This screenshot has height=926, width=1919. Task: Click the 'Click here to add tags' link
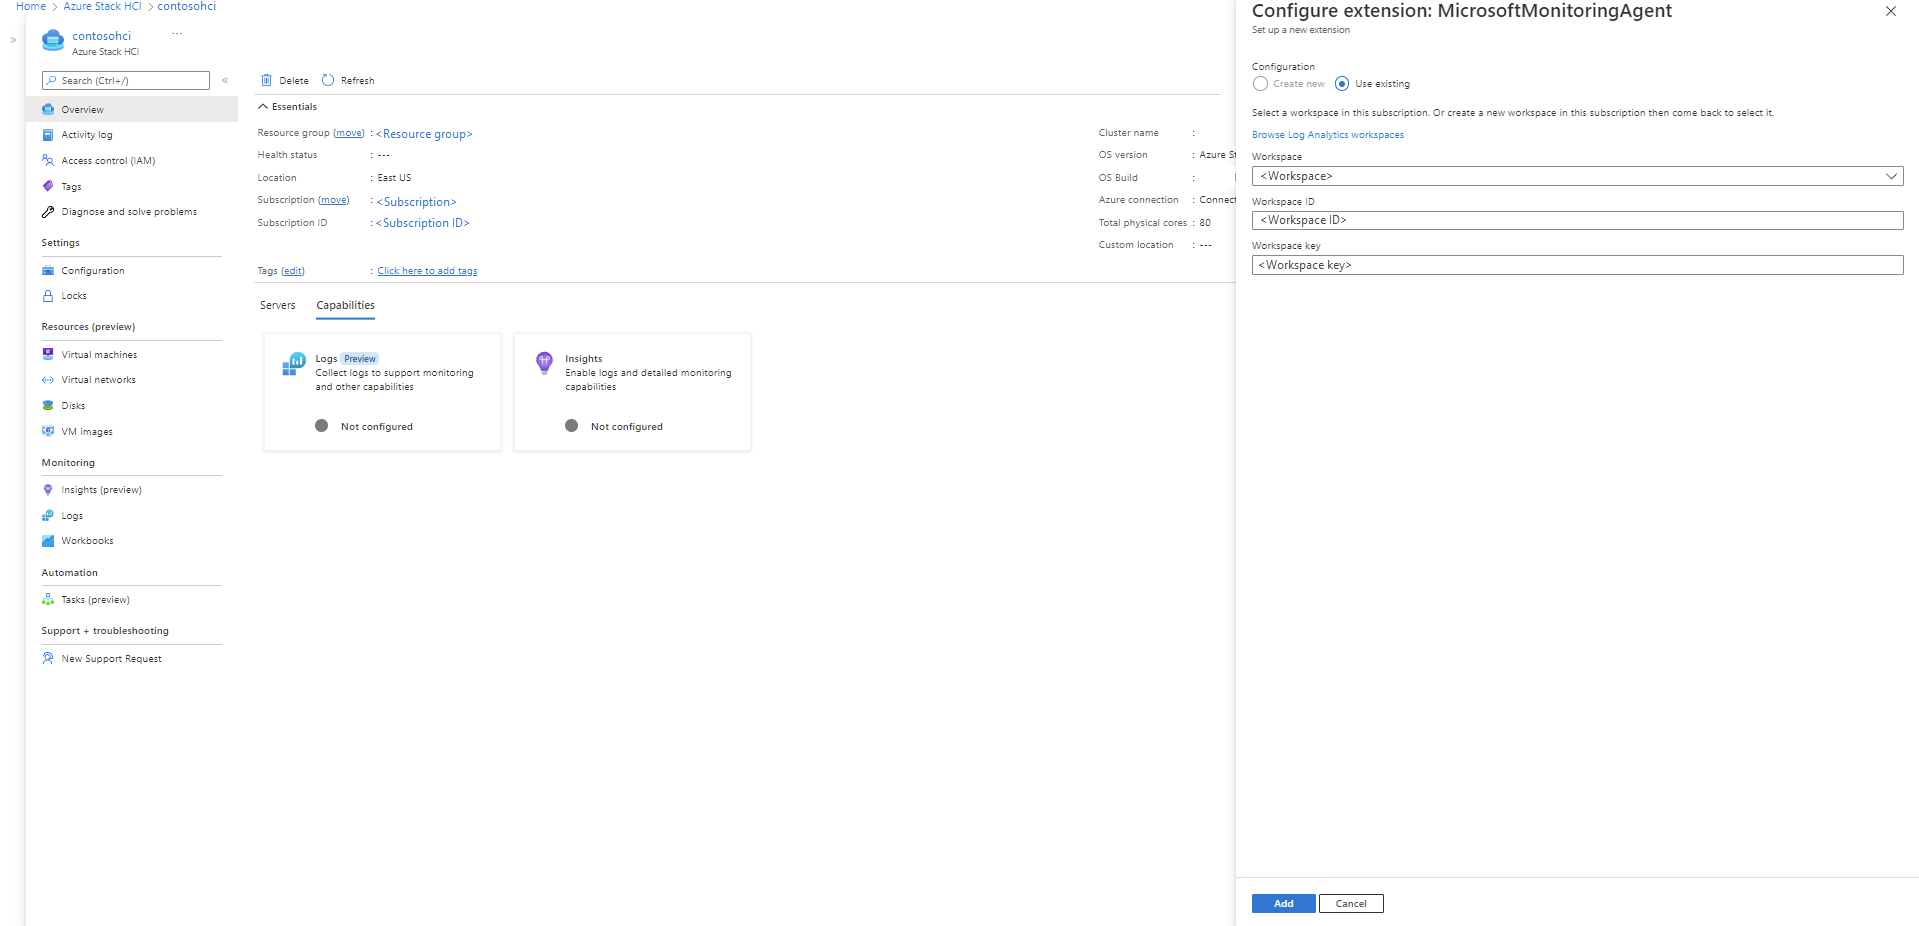click(427, 271)
